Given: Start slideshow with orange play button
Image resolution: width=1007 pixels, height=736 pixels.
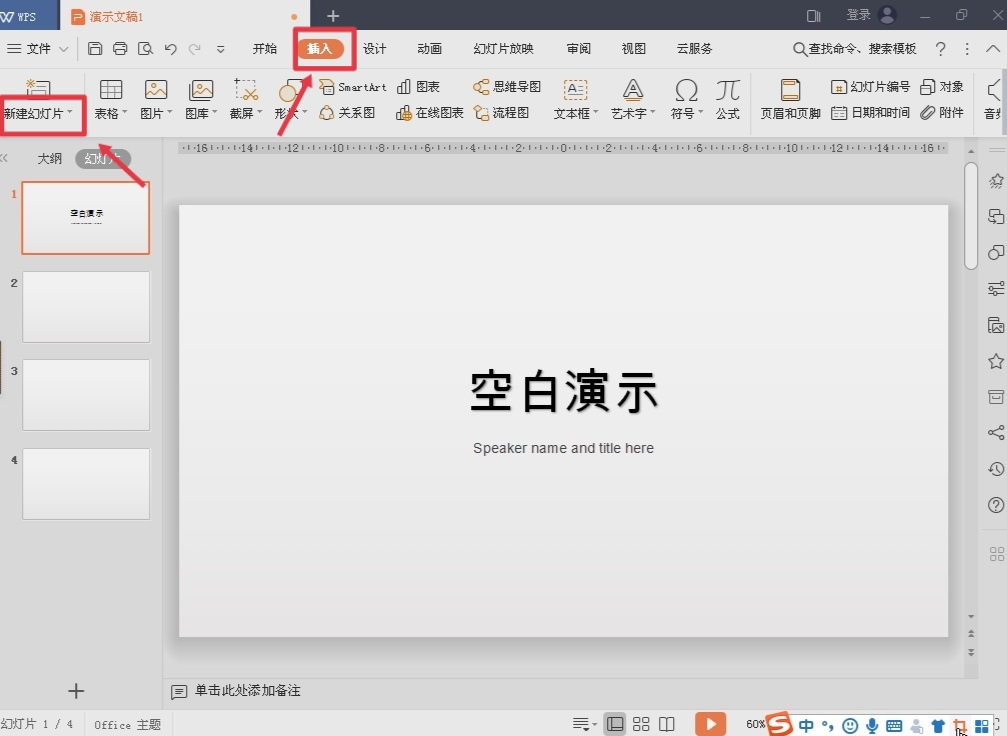Looking at the screenshot, I should [710, 724].
